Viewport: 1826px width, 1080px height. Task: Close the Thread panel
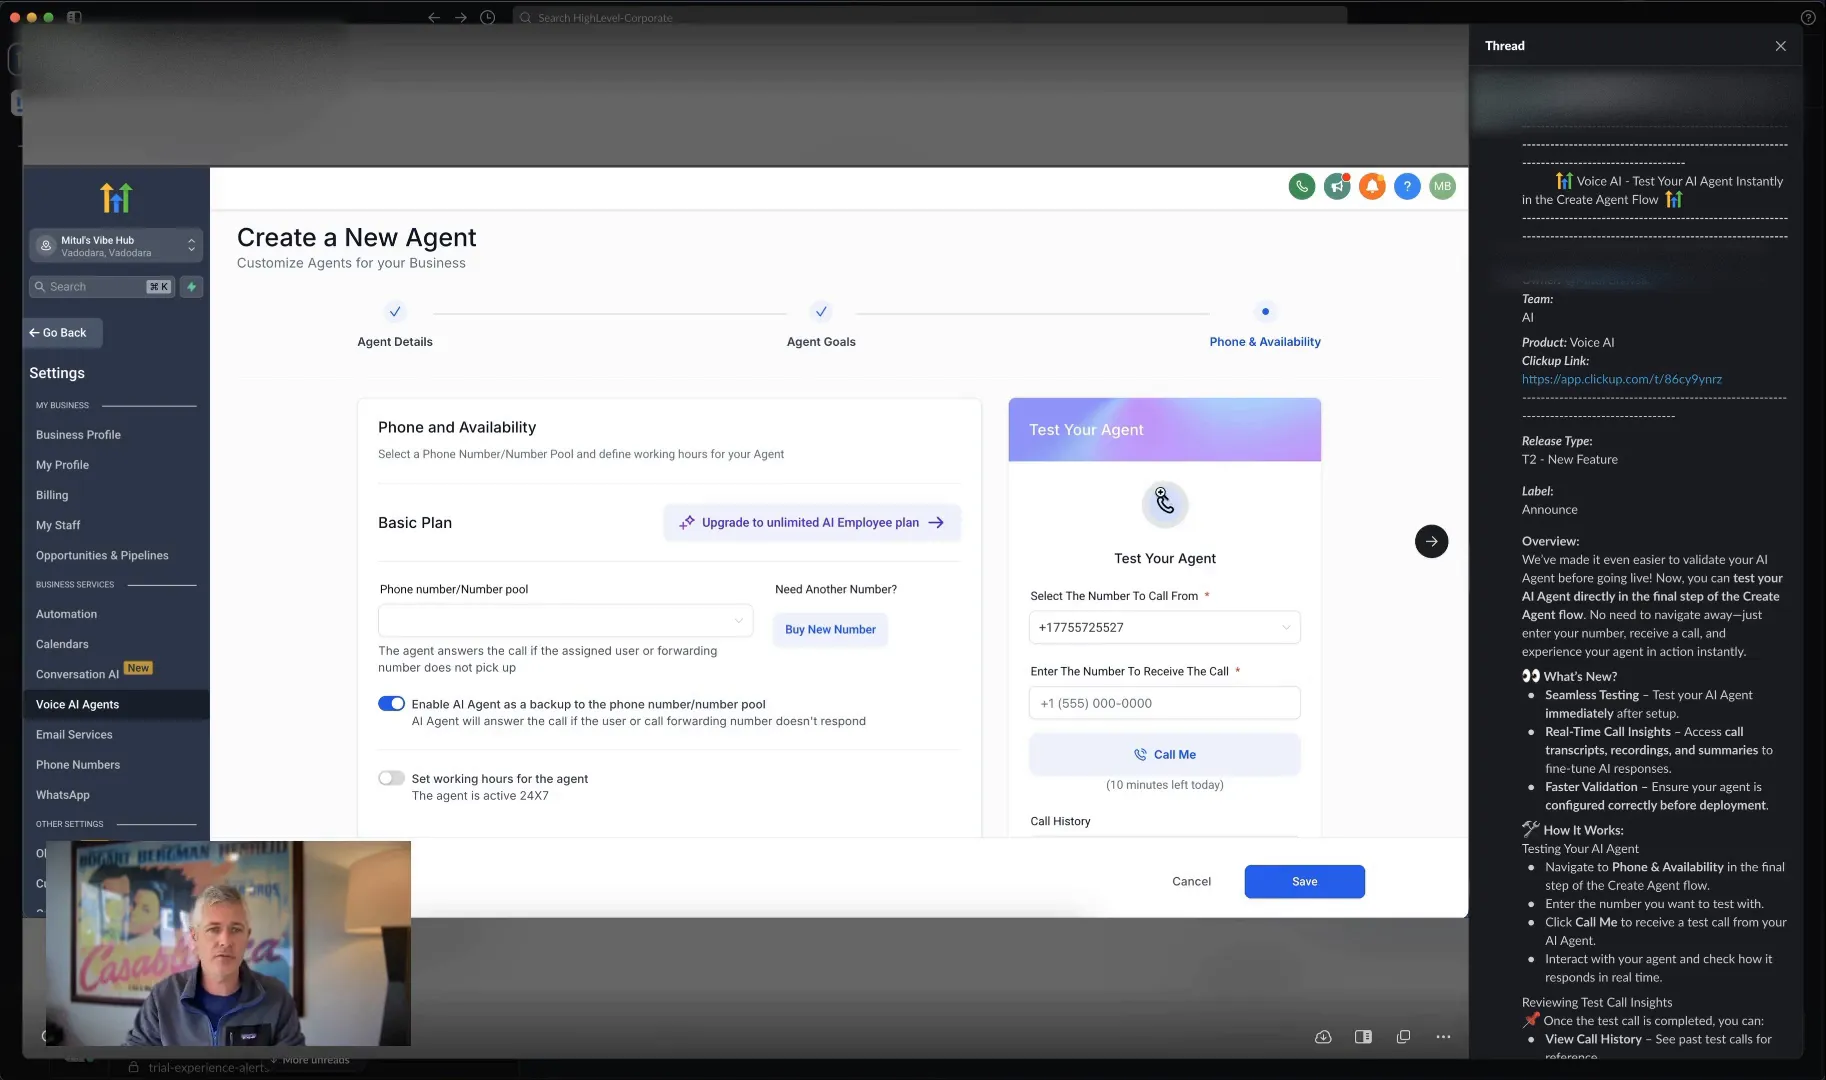[x=1780, y=46]
